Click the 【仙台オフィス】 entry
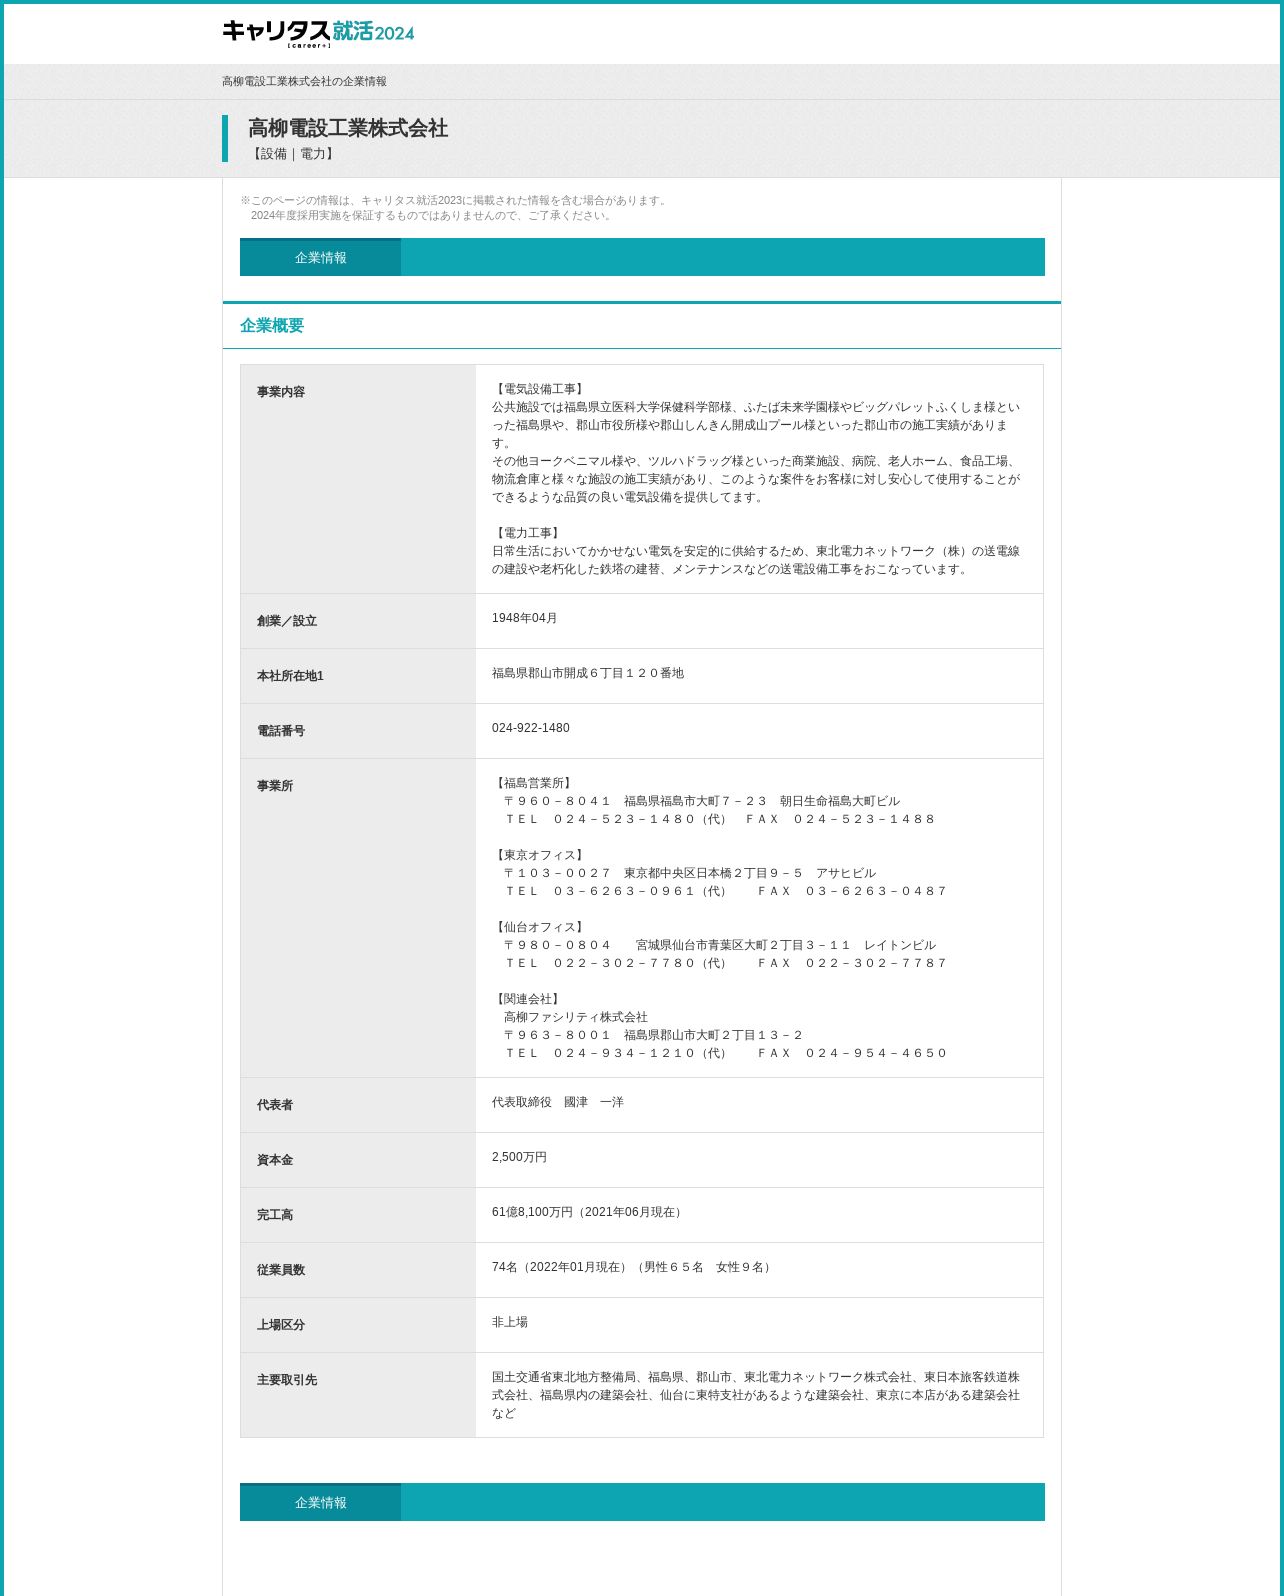This screenshot has height=1596, width=1284. pos(540,927)
